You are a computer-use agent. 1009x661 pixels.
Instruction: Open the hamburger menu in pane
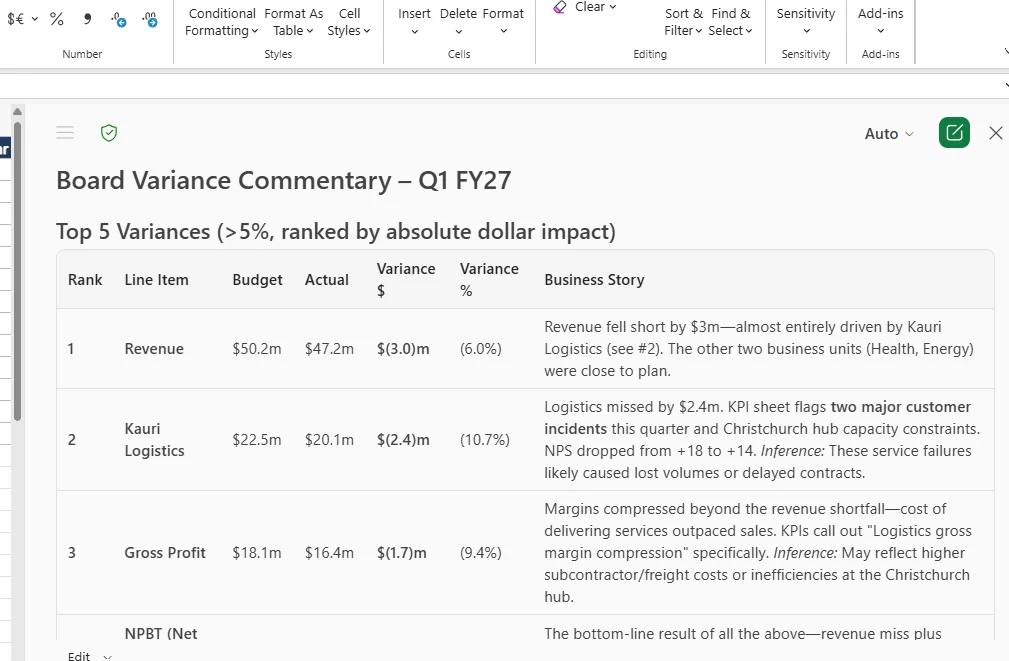point(65,133)
